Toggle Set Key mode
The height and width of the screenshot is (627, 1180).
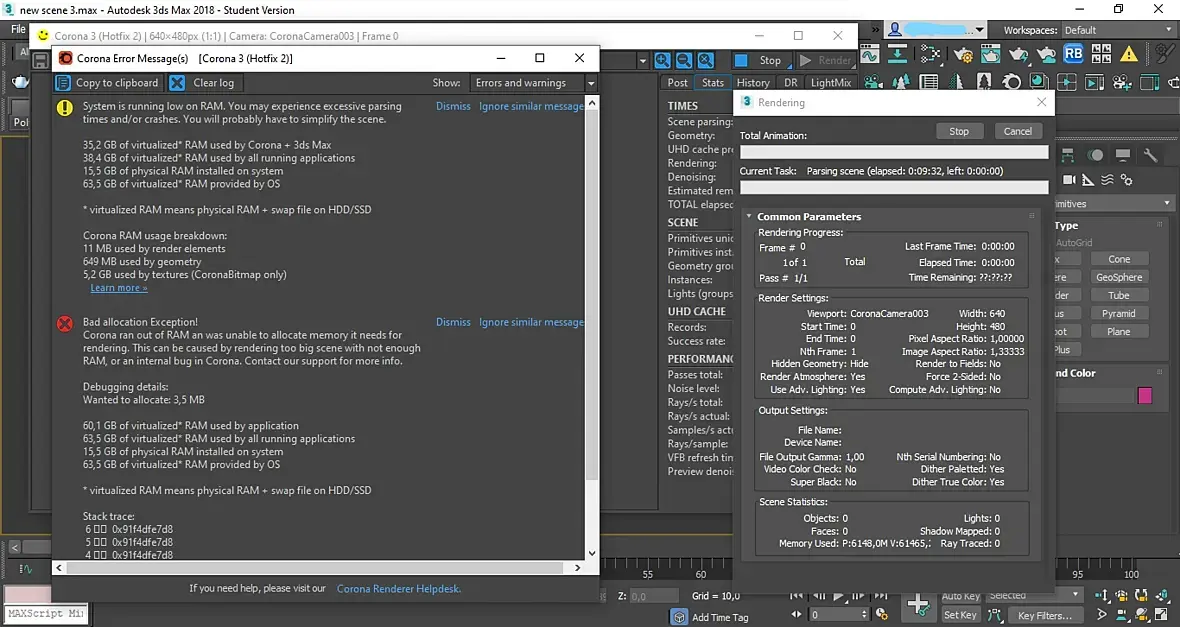[960, 615]
